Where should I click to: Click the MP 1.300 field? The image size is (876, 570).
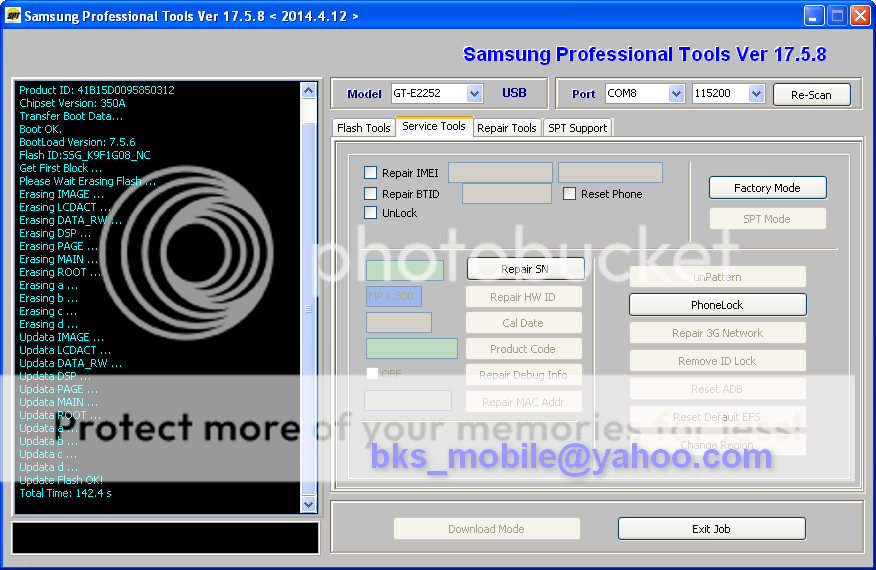(x=394, y=296)
